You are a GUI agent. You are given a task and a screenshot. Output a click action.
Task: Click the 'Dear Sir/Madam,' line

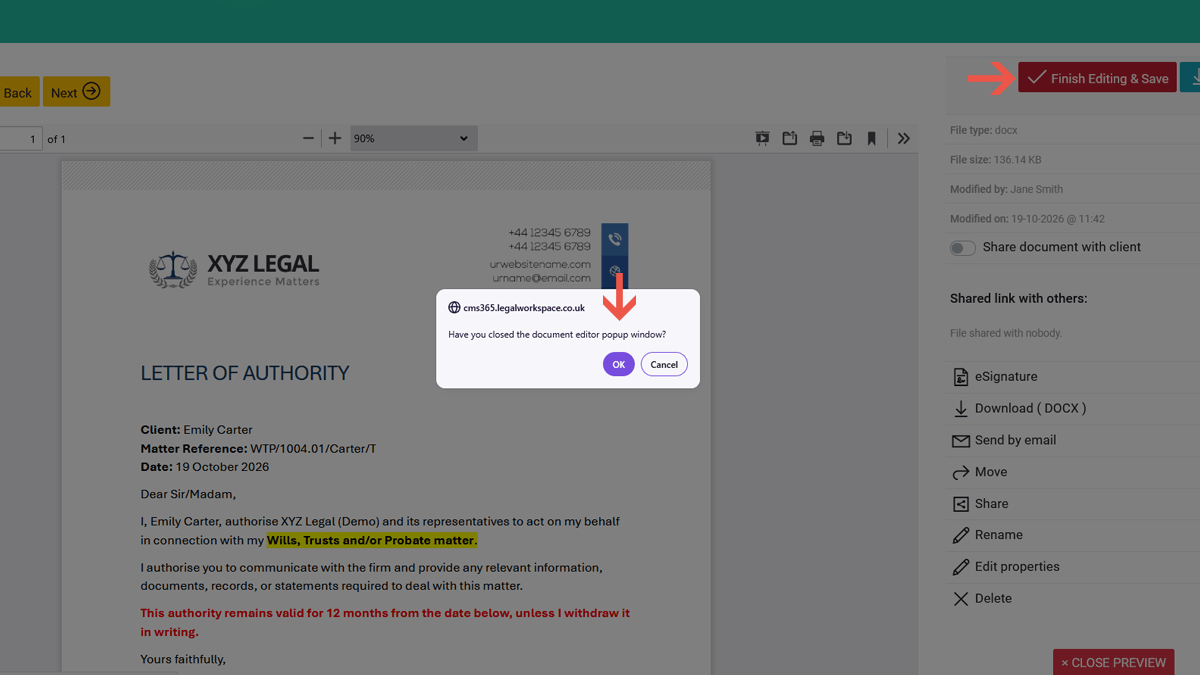tap(188, 494)
